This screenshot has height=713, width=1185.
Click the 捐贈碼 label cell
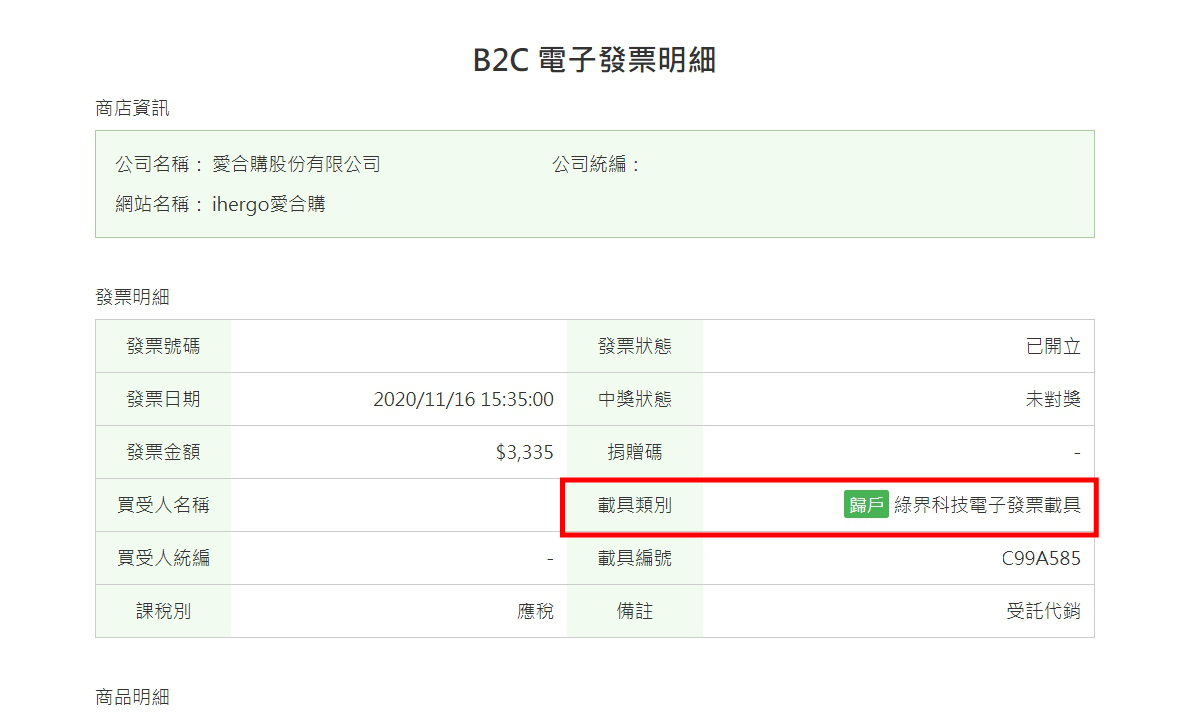tap(635, 452)
